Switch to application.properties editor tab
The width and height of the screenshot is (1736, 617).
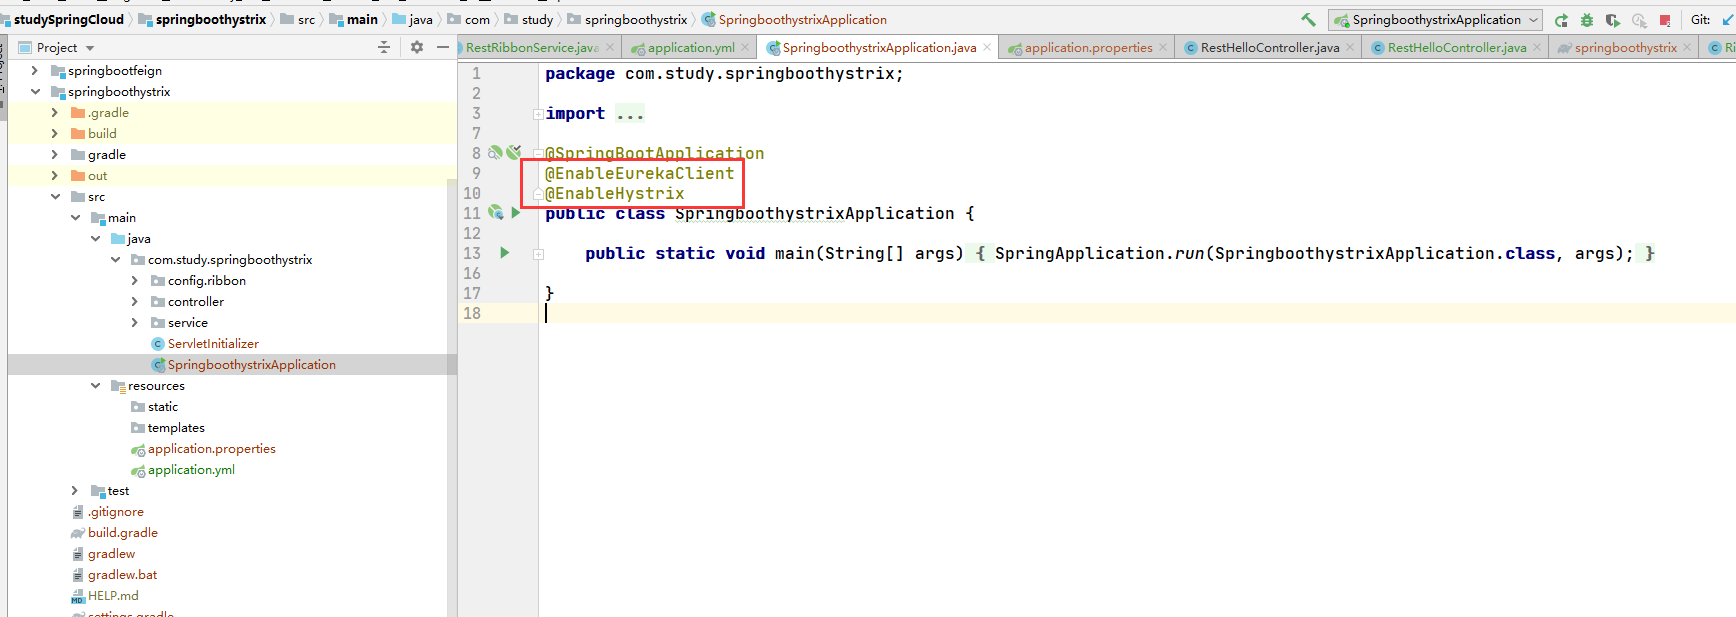tap(1088, 48)
